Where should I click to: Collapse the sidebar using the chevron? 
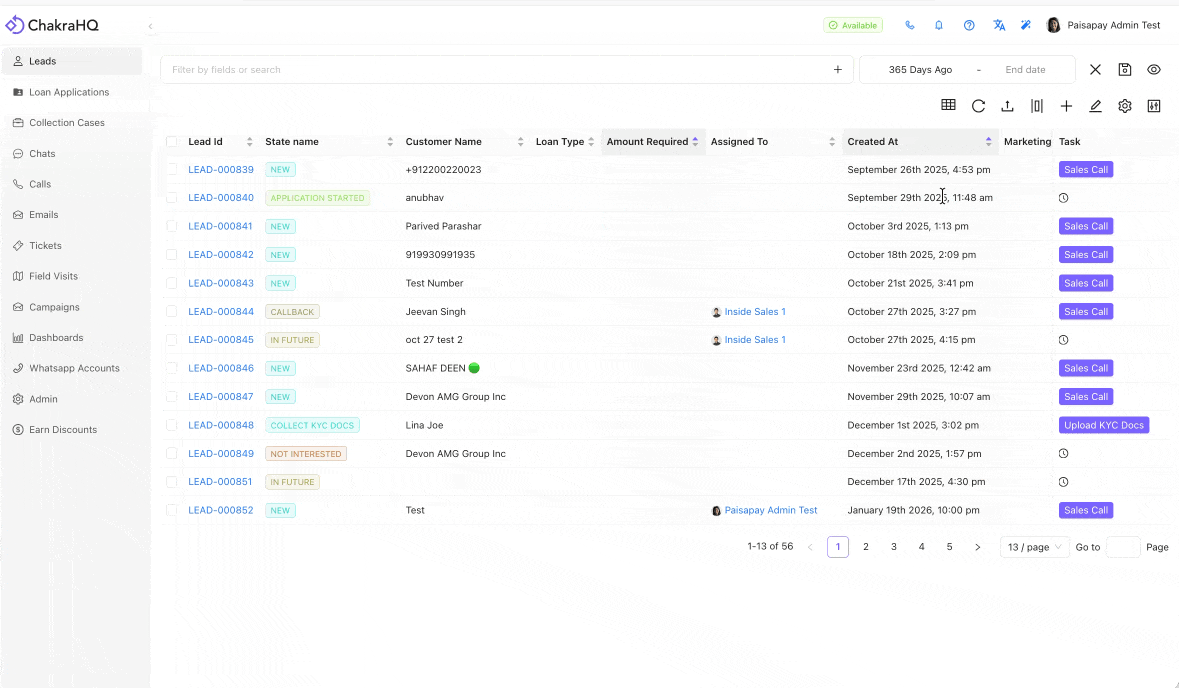click(150, 26)
